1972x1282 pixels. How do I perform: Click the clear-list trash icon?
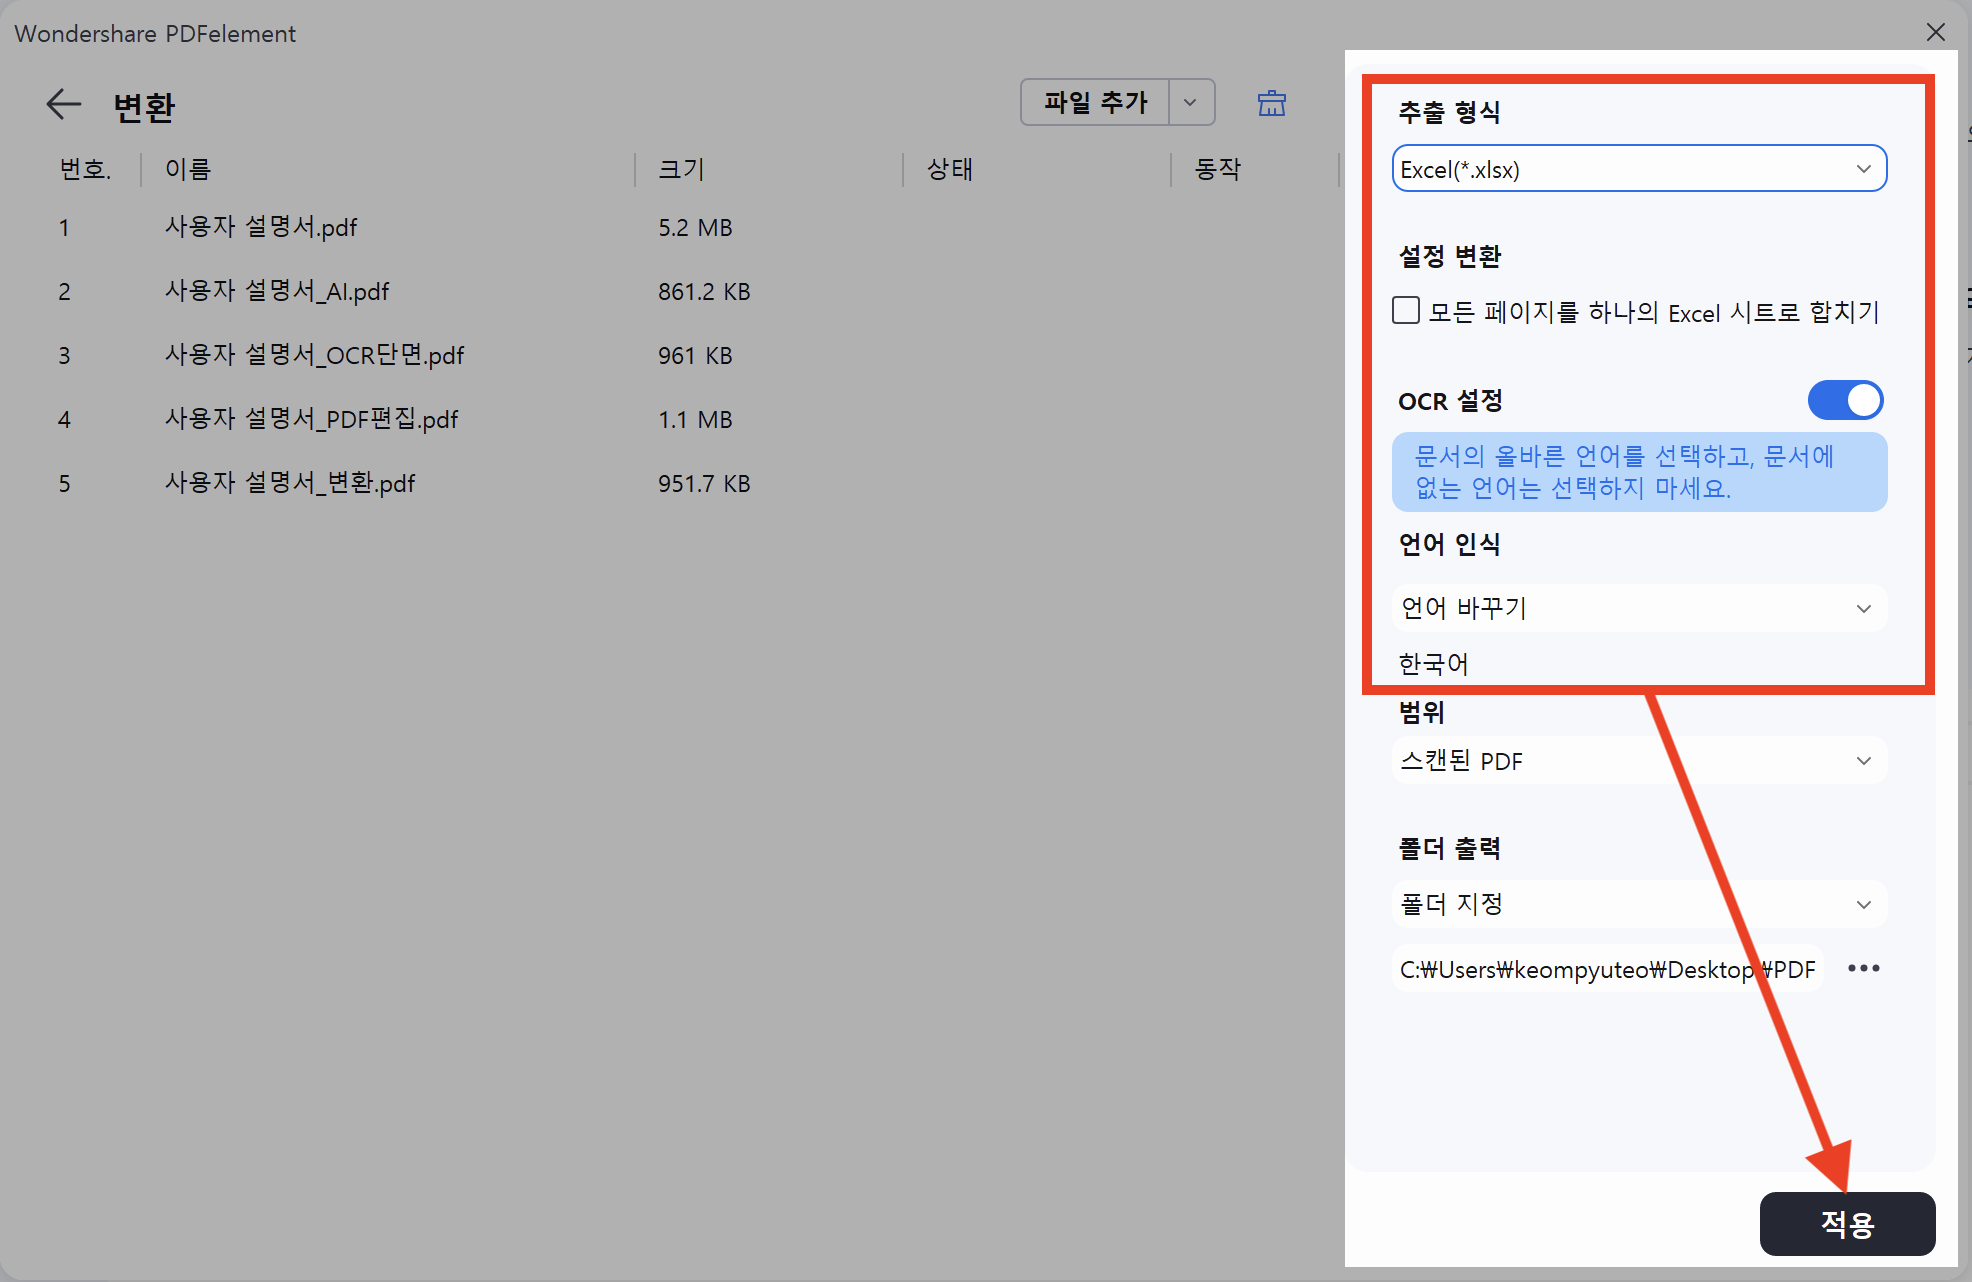tap(1271, 103)
